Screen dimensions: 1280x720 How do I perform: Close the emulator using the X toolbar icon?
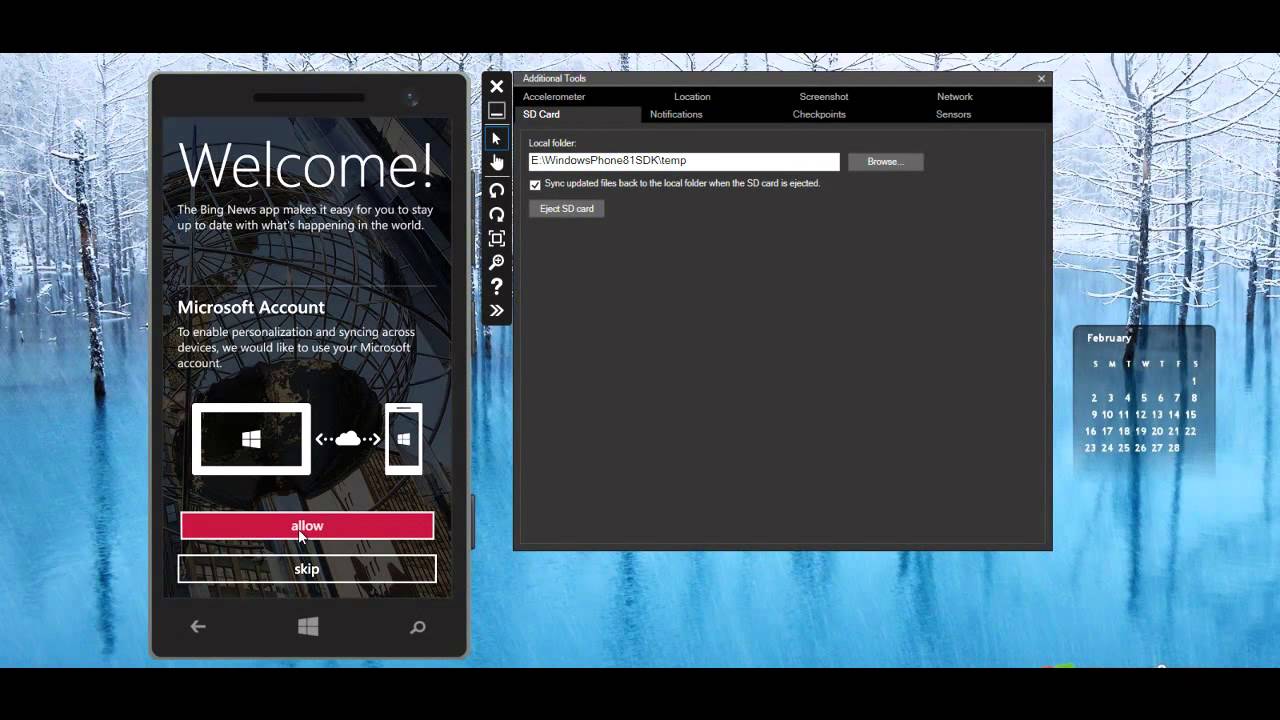[x=496, y=87]
